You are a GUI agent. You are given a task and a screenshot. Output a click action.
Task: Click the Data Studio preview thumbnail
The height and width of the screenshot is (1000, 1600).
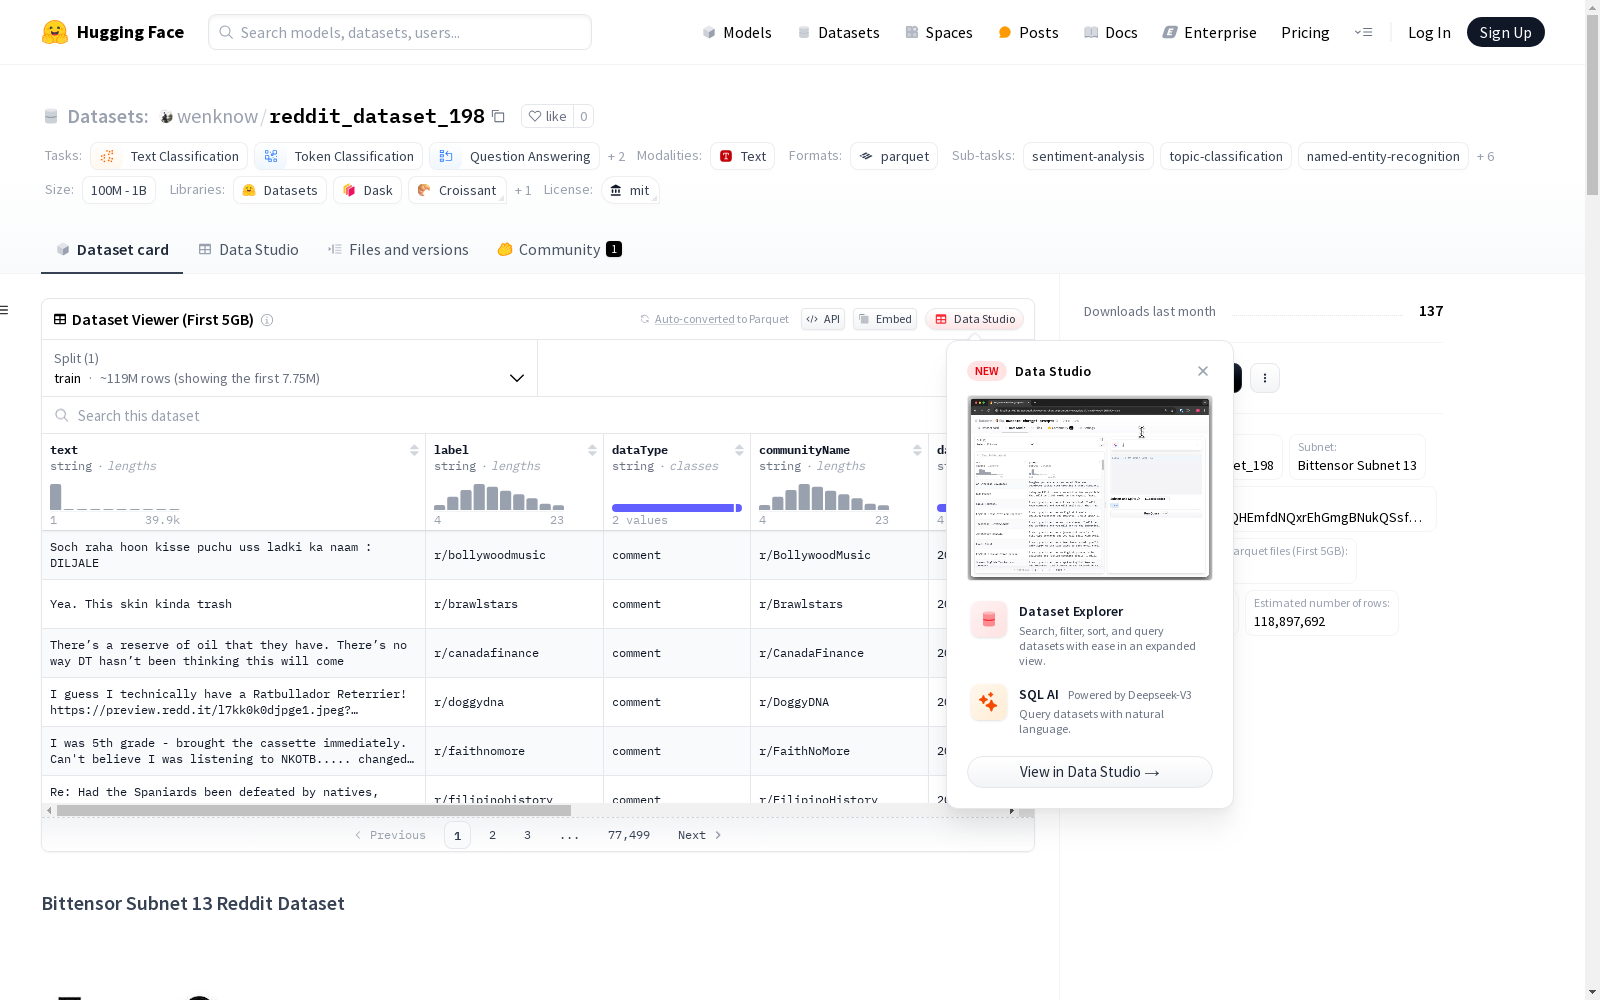(1090, 488)
